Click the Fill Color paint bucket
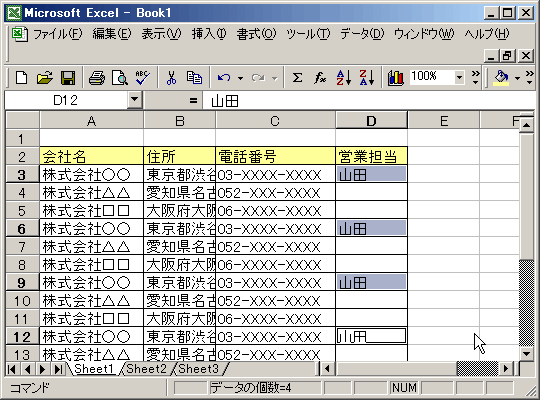 point(501,78)
